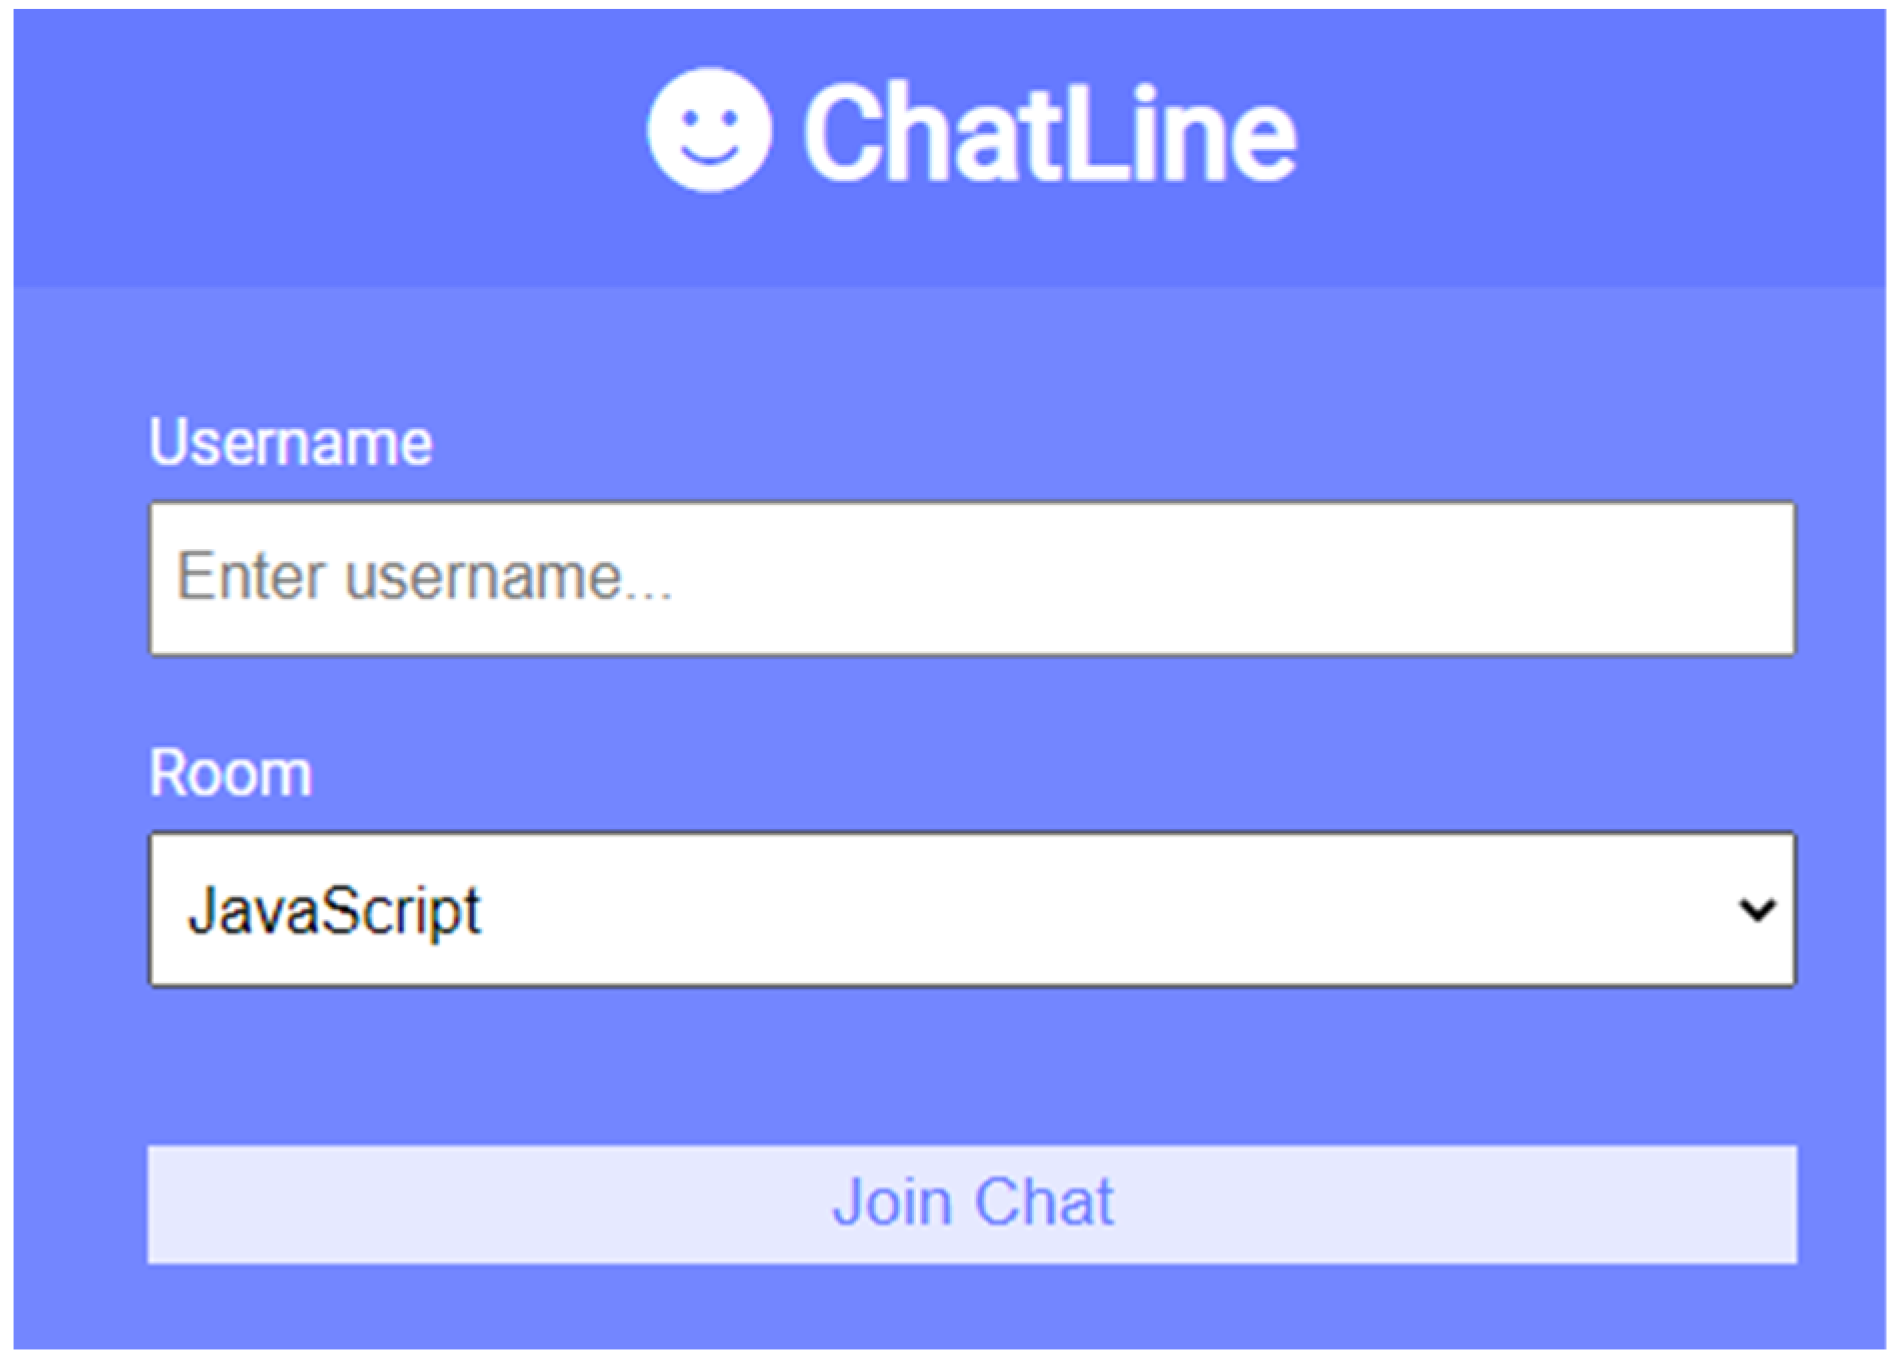Click the Enter username... placeholder text

click(424, 578)
